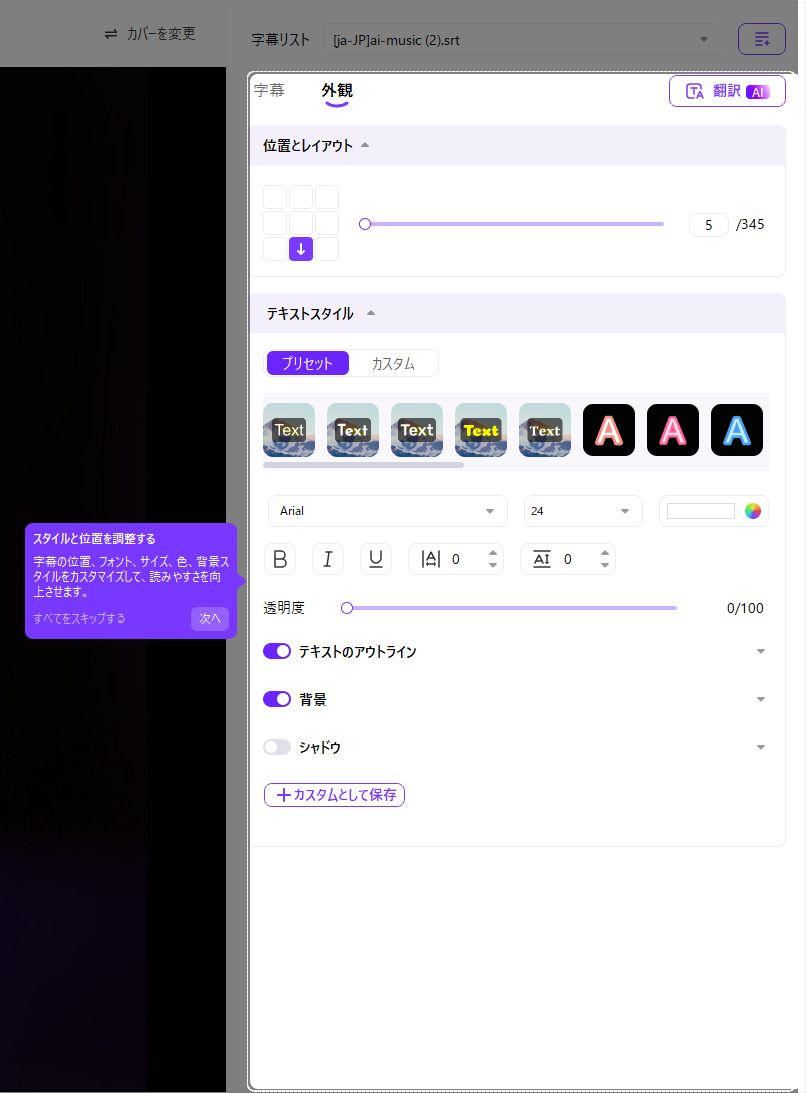
Task: Open the color picker wheel for text color
Action: (752, 511)
